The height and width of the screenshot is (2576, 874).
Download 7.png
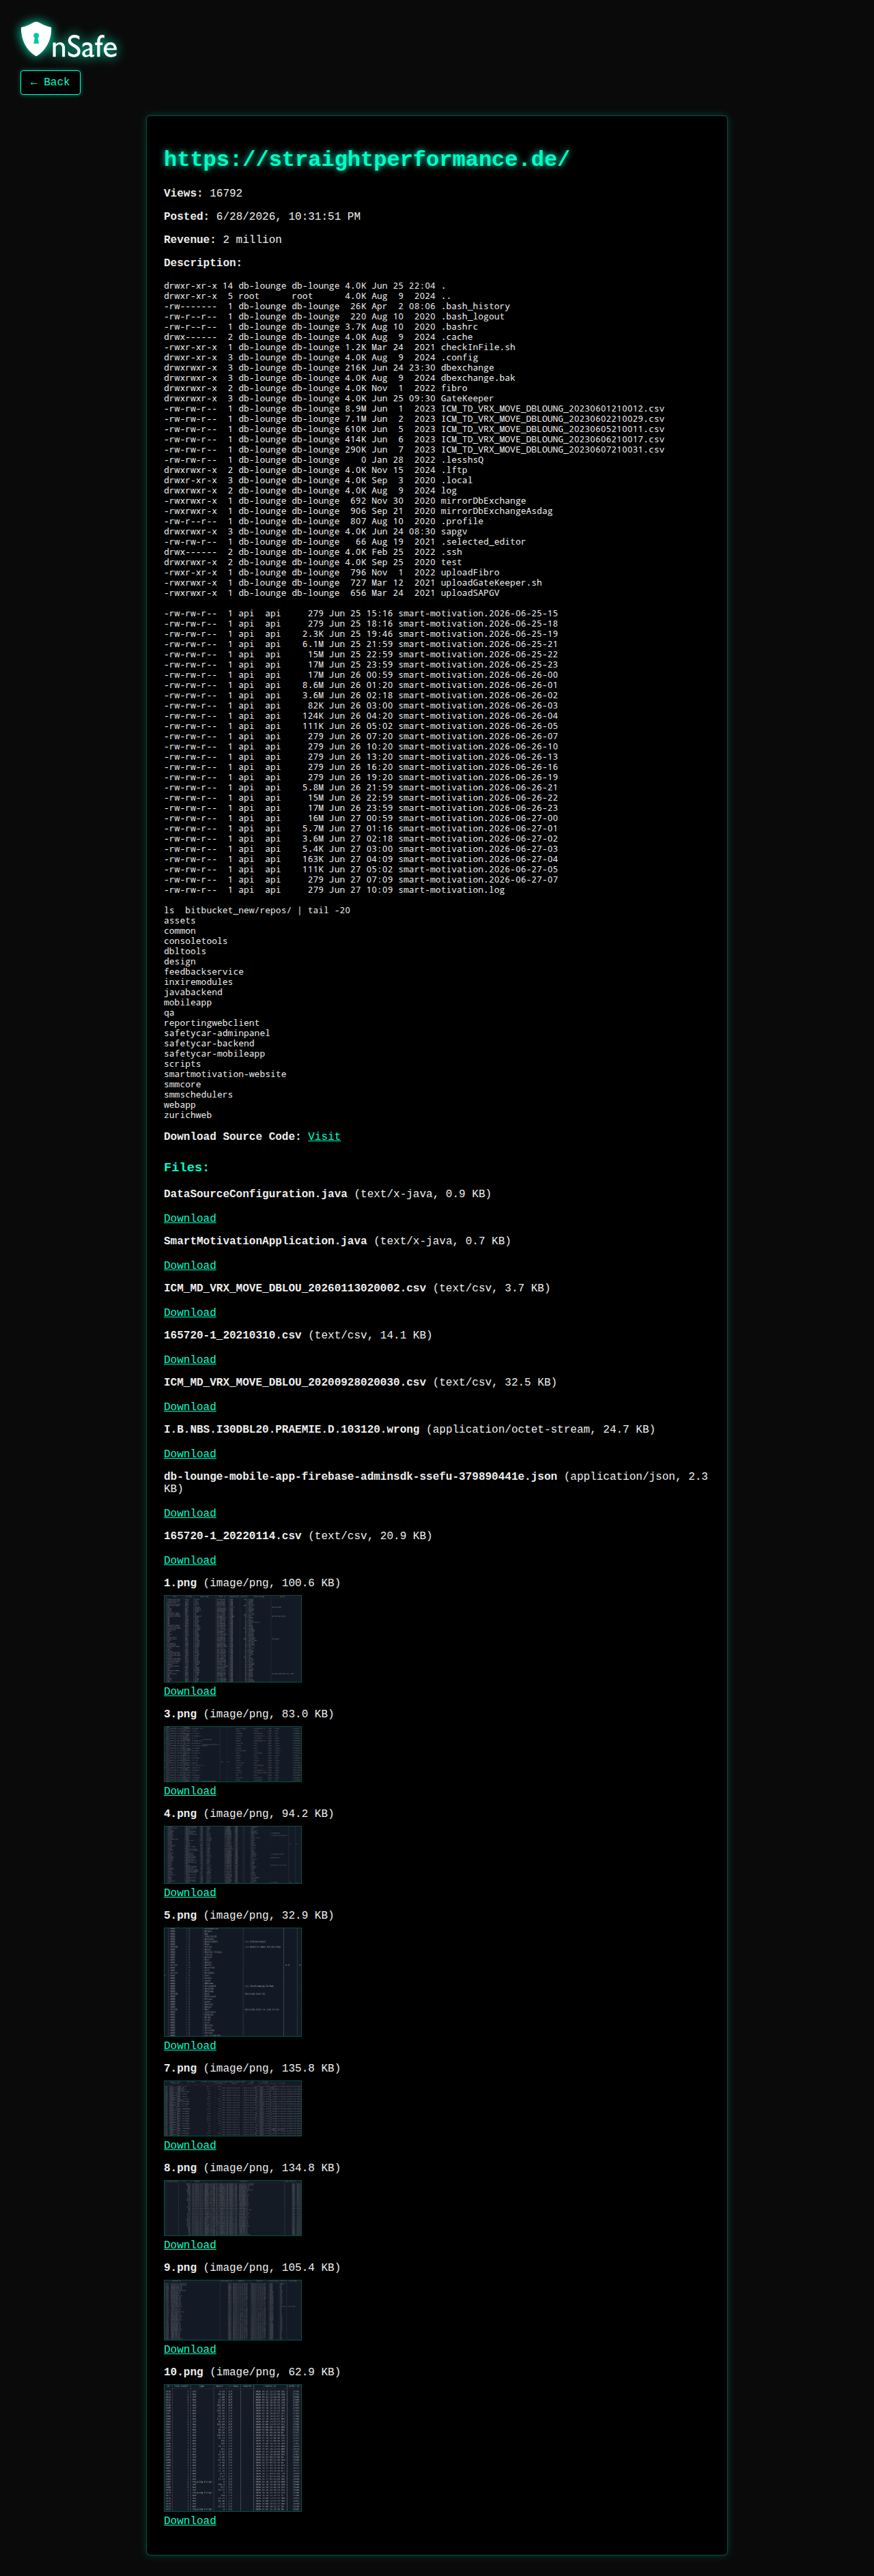coord(190,2145)
